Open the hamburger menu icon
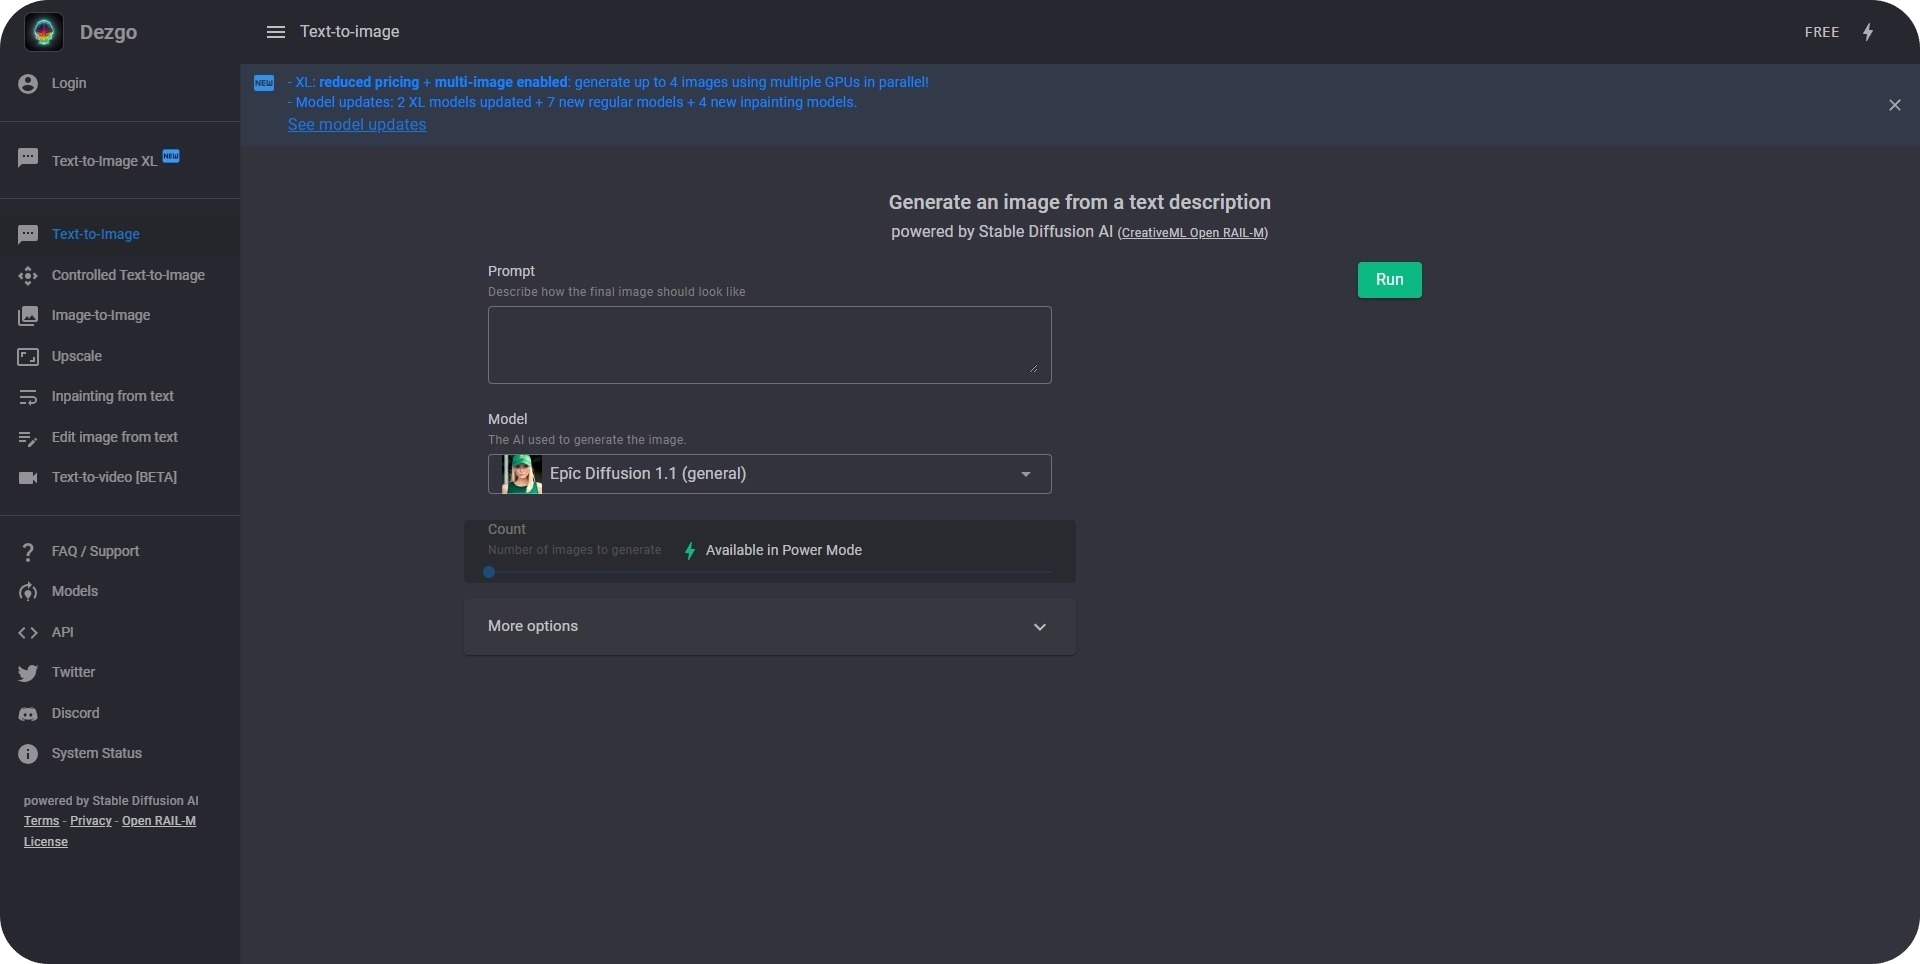Screen dimensions: 1920x964 pyautogui.click(x=276, y=32)
